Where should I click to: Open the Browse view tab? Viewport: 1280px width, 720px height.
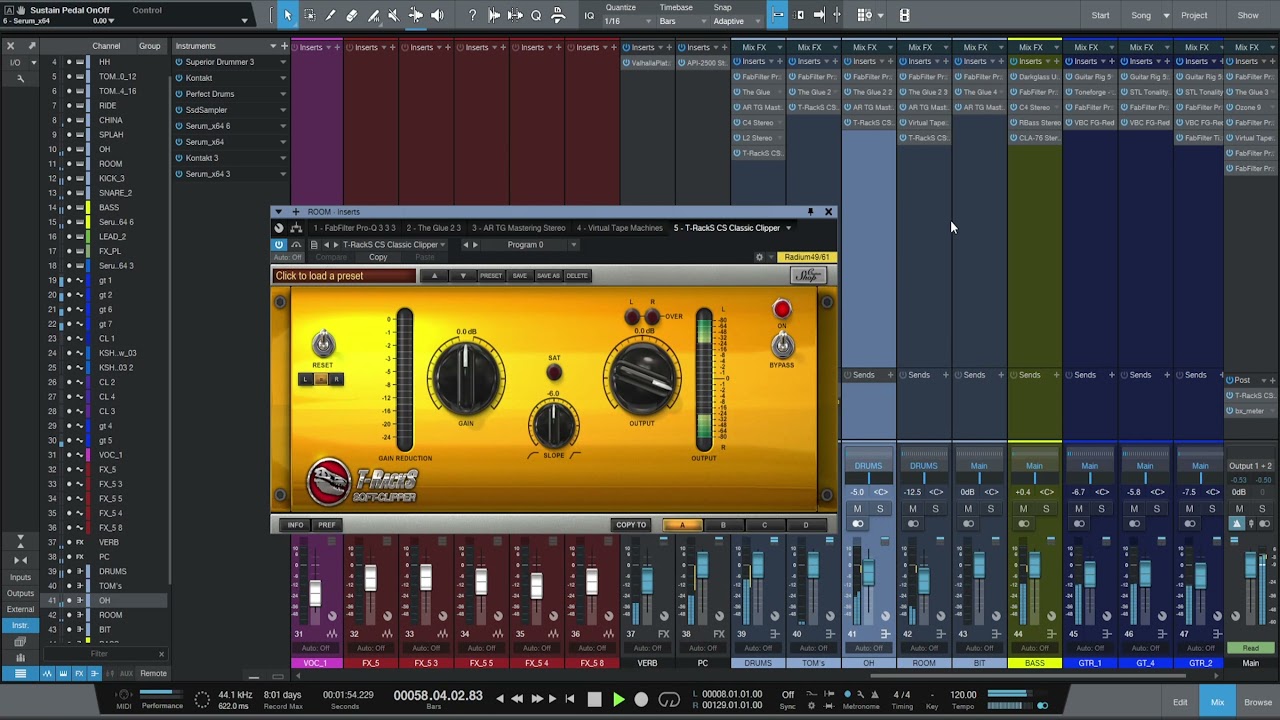click(1258, 702)
